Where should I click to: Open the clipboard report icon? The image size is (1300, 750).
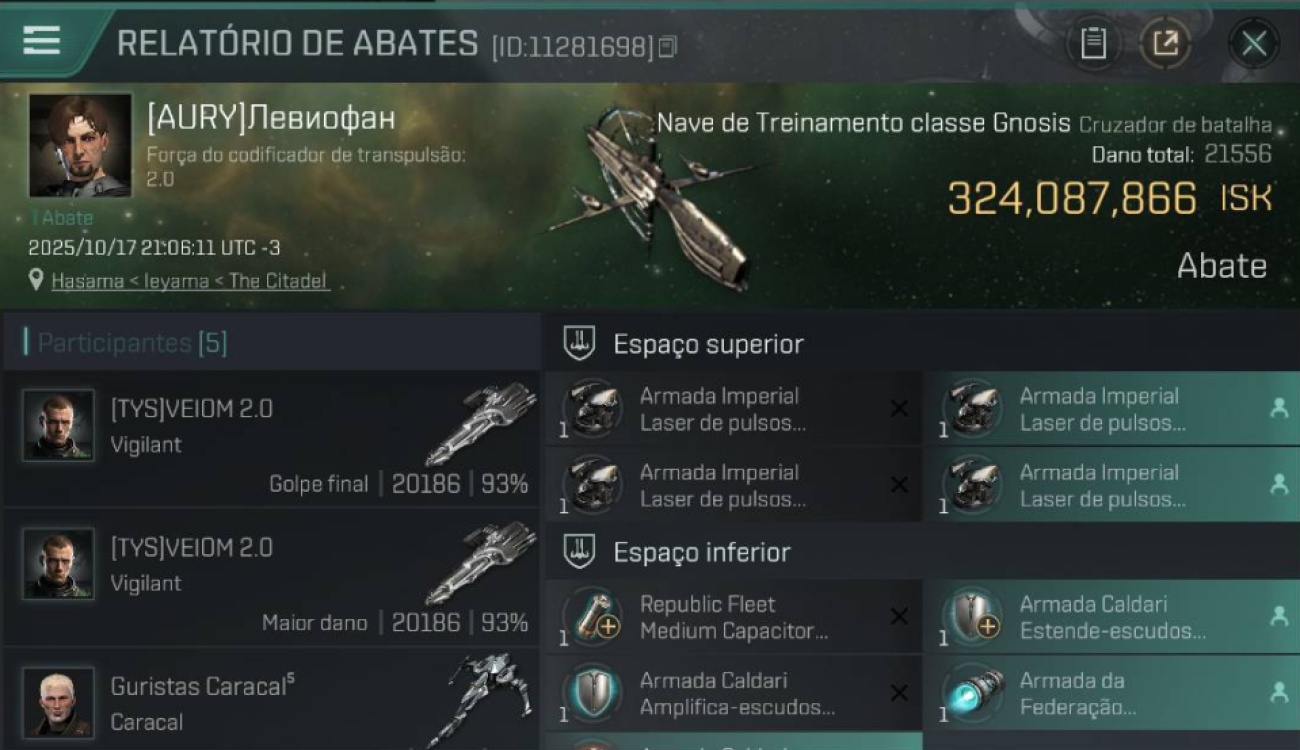tap(1093, 43)
